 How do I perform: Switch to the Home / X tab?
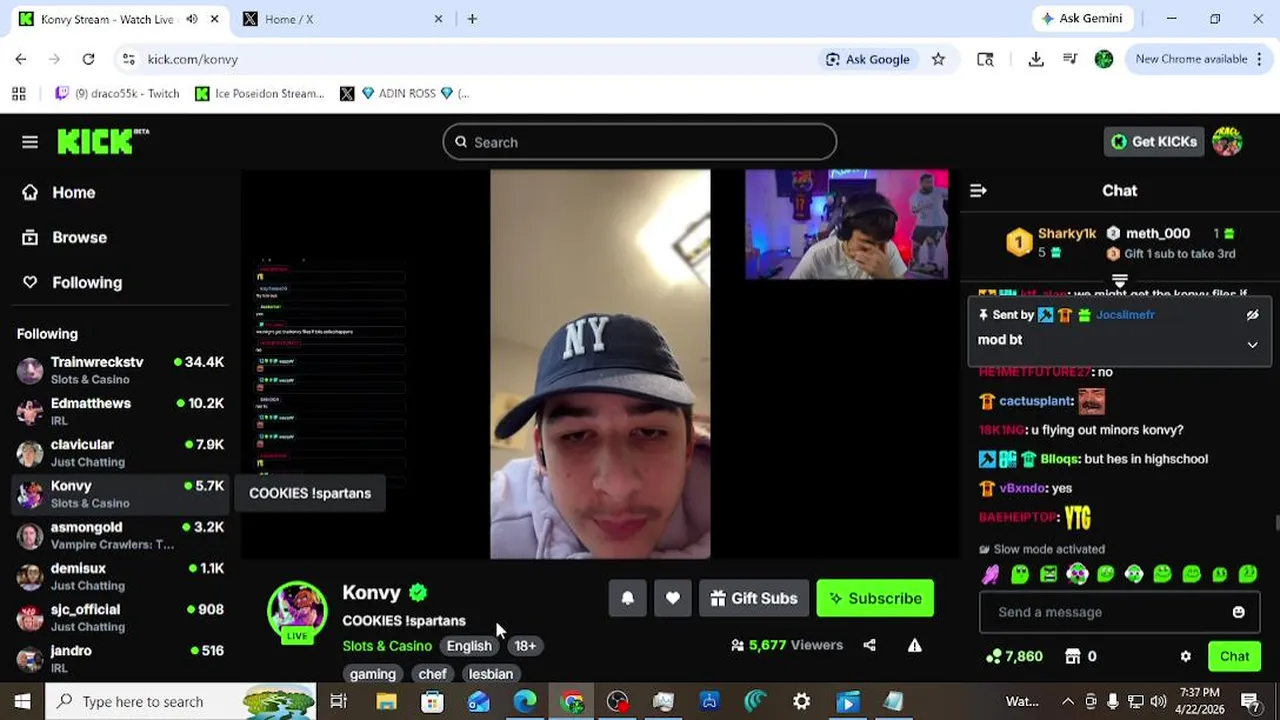pos(340,19)
